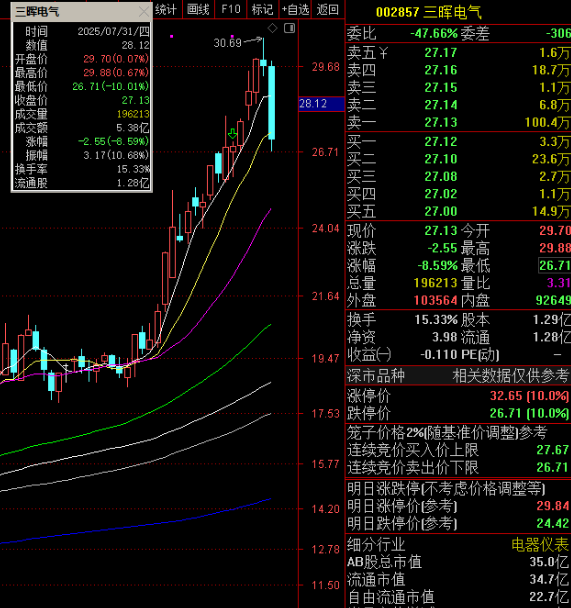Toggle the side panel layout icon
Viewport: 571px width, 608px height.
[x=290, y=28]
